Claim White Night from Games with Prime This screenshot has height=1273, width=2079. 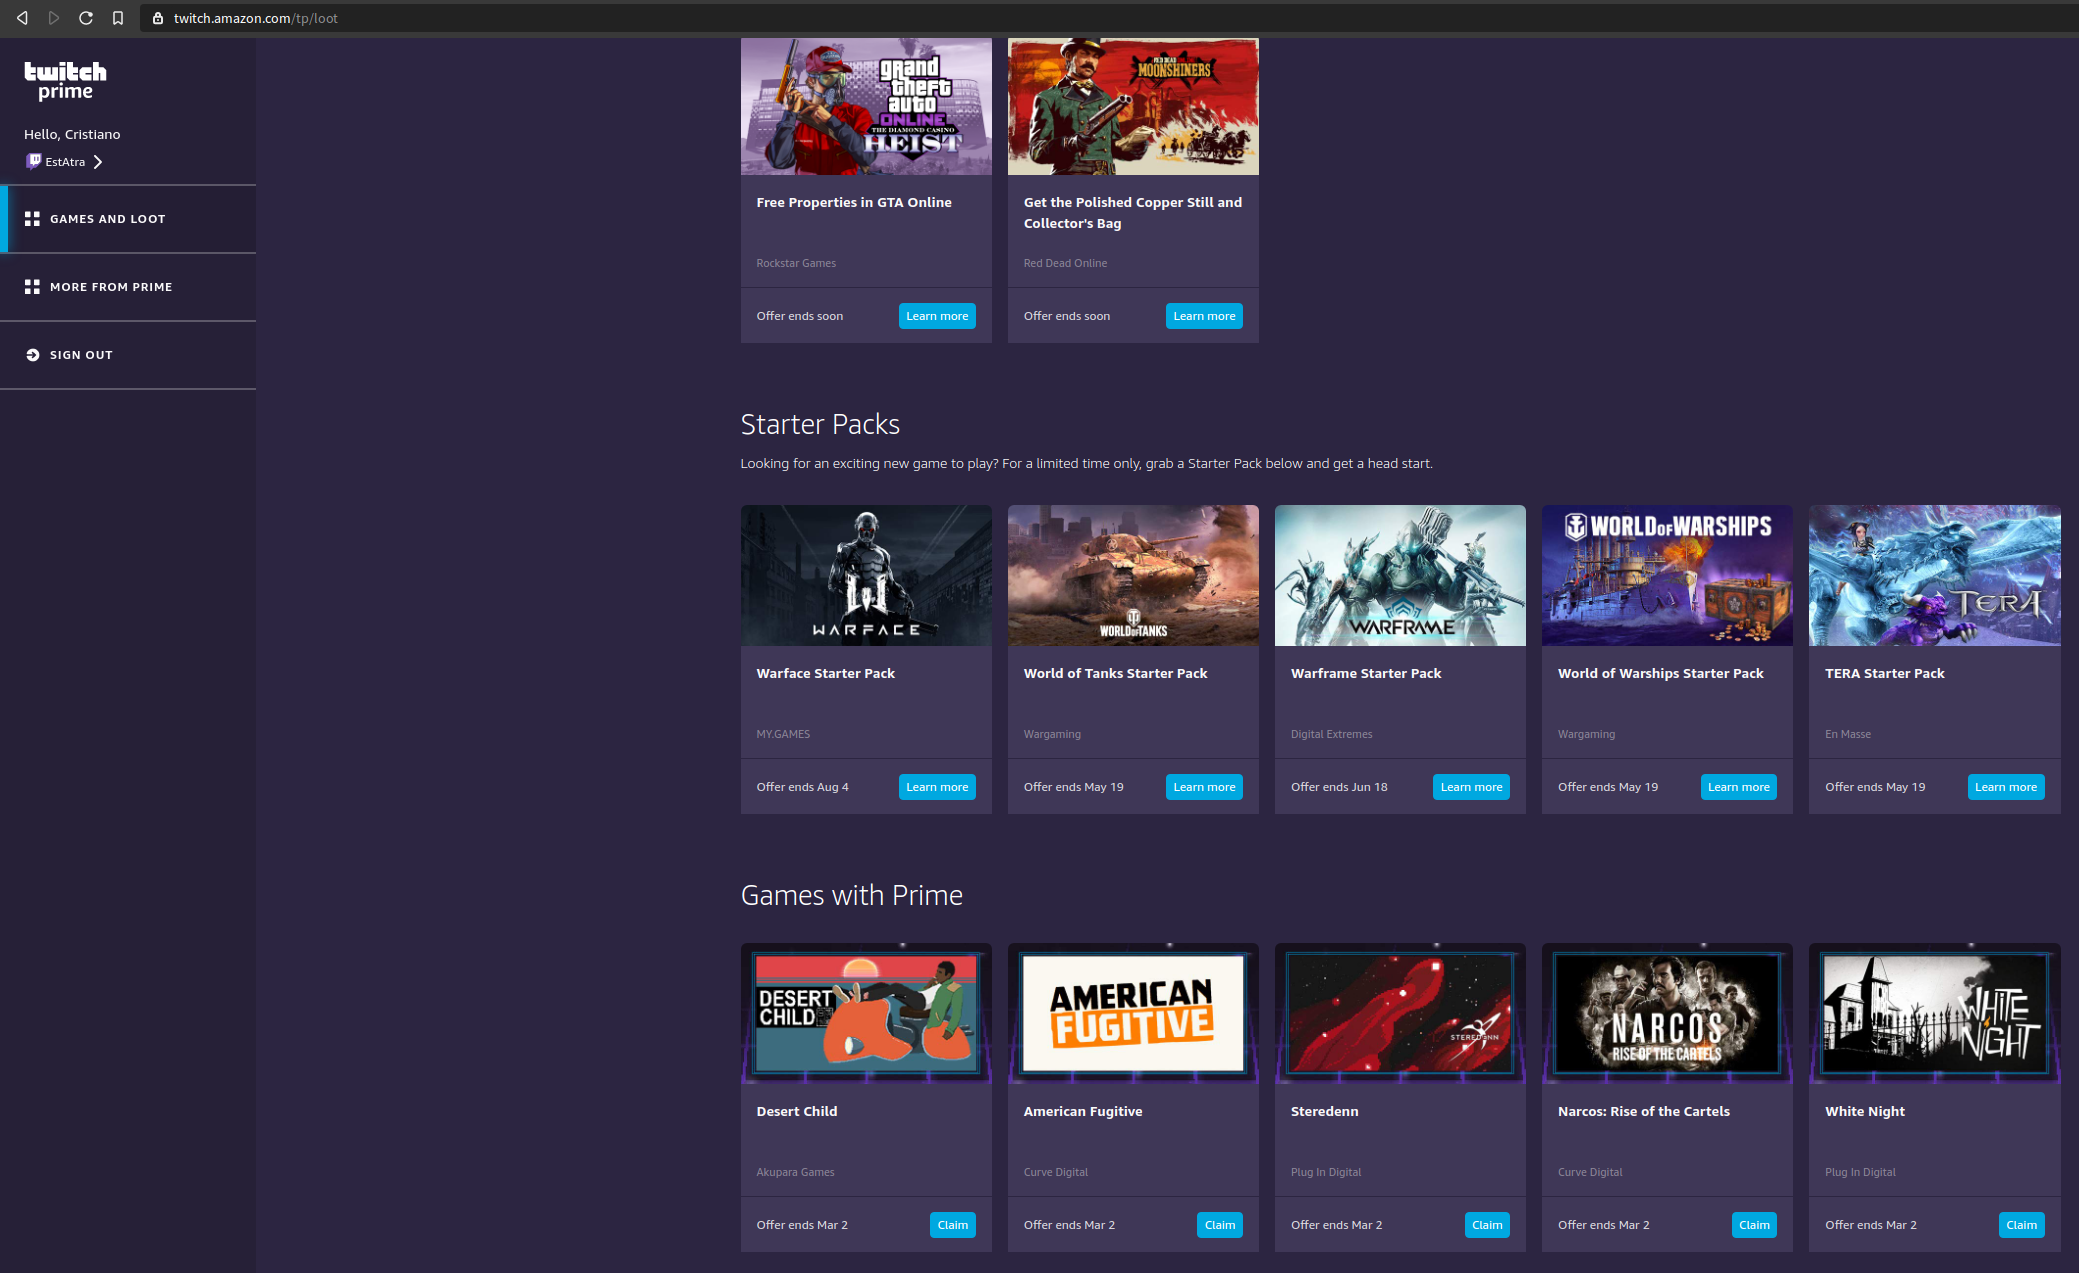pos(2021,1224)
